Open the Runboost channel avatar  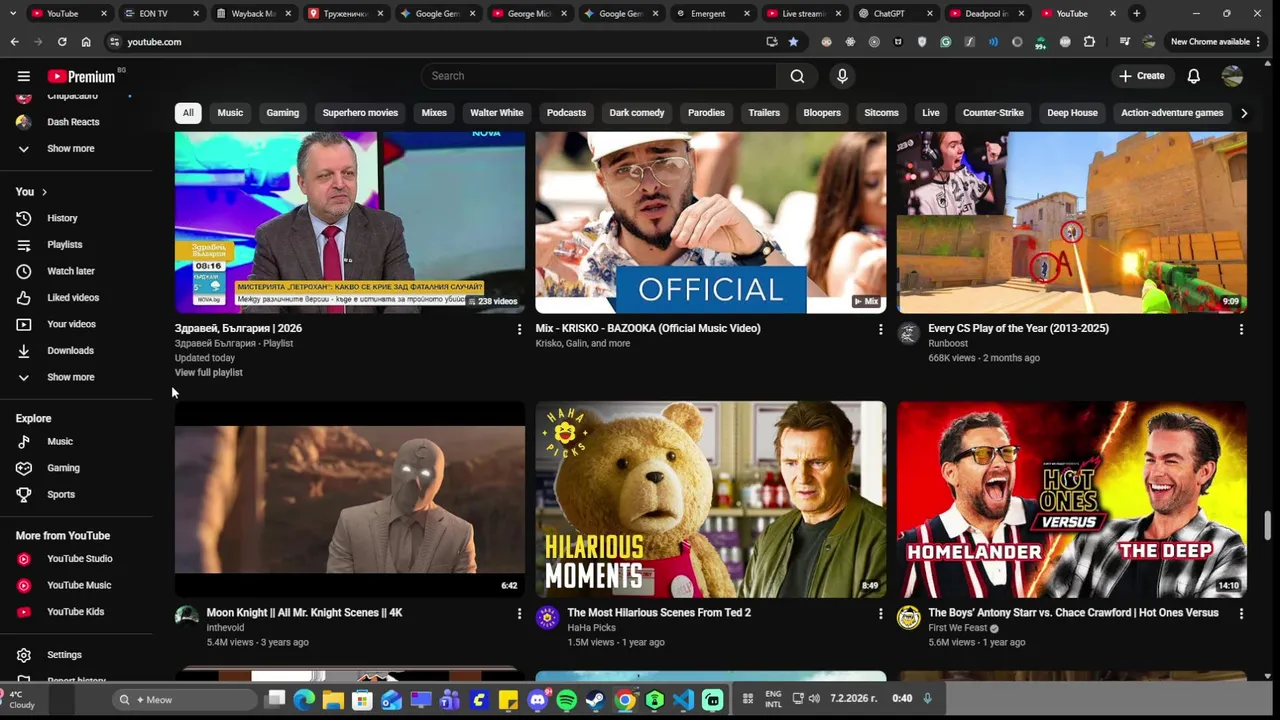click(908, 334)
